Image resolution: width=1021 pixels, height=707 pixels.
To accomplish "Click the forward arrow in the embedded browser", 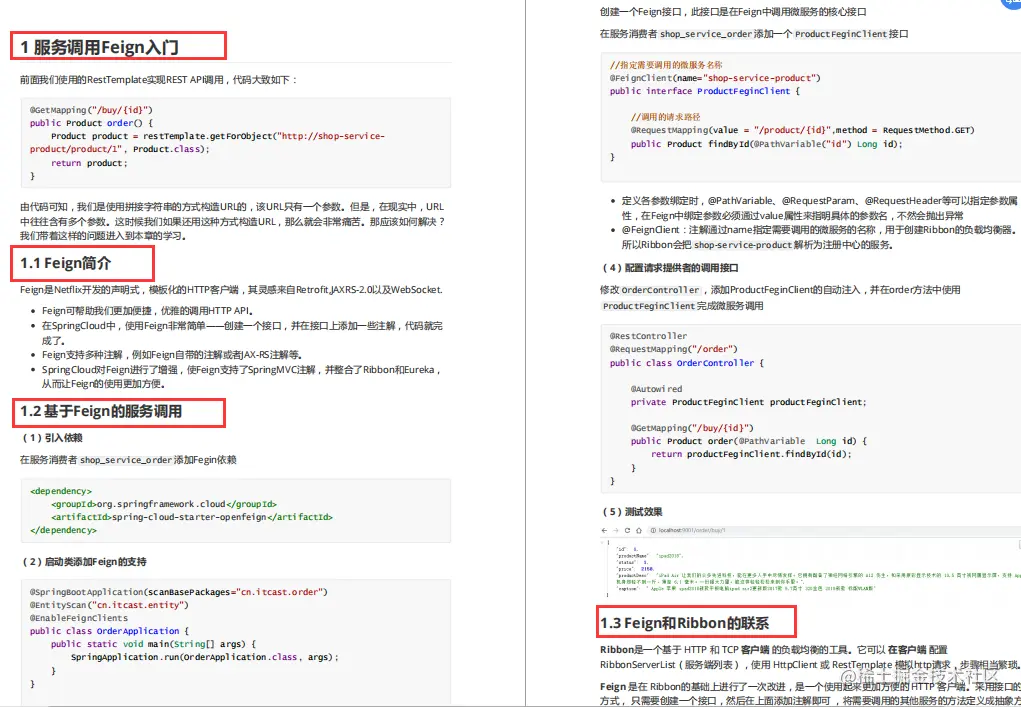I will (x=615, y=531).
